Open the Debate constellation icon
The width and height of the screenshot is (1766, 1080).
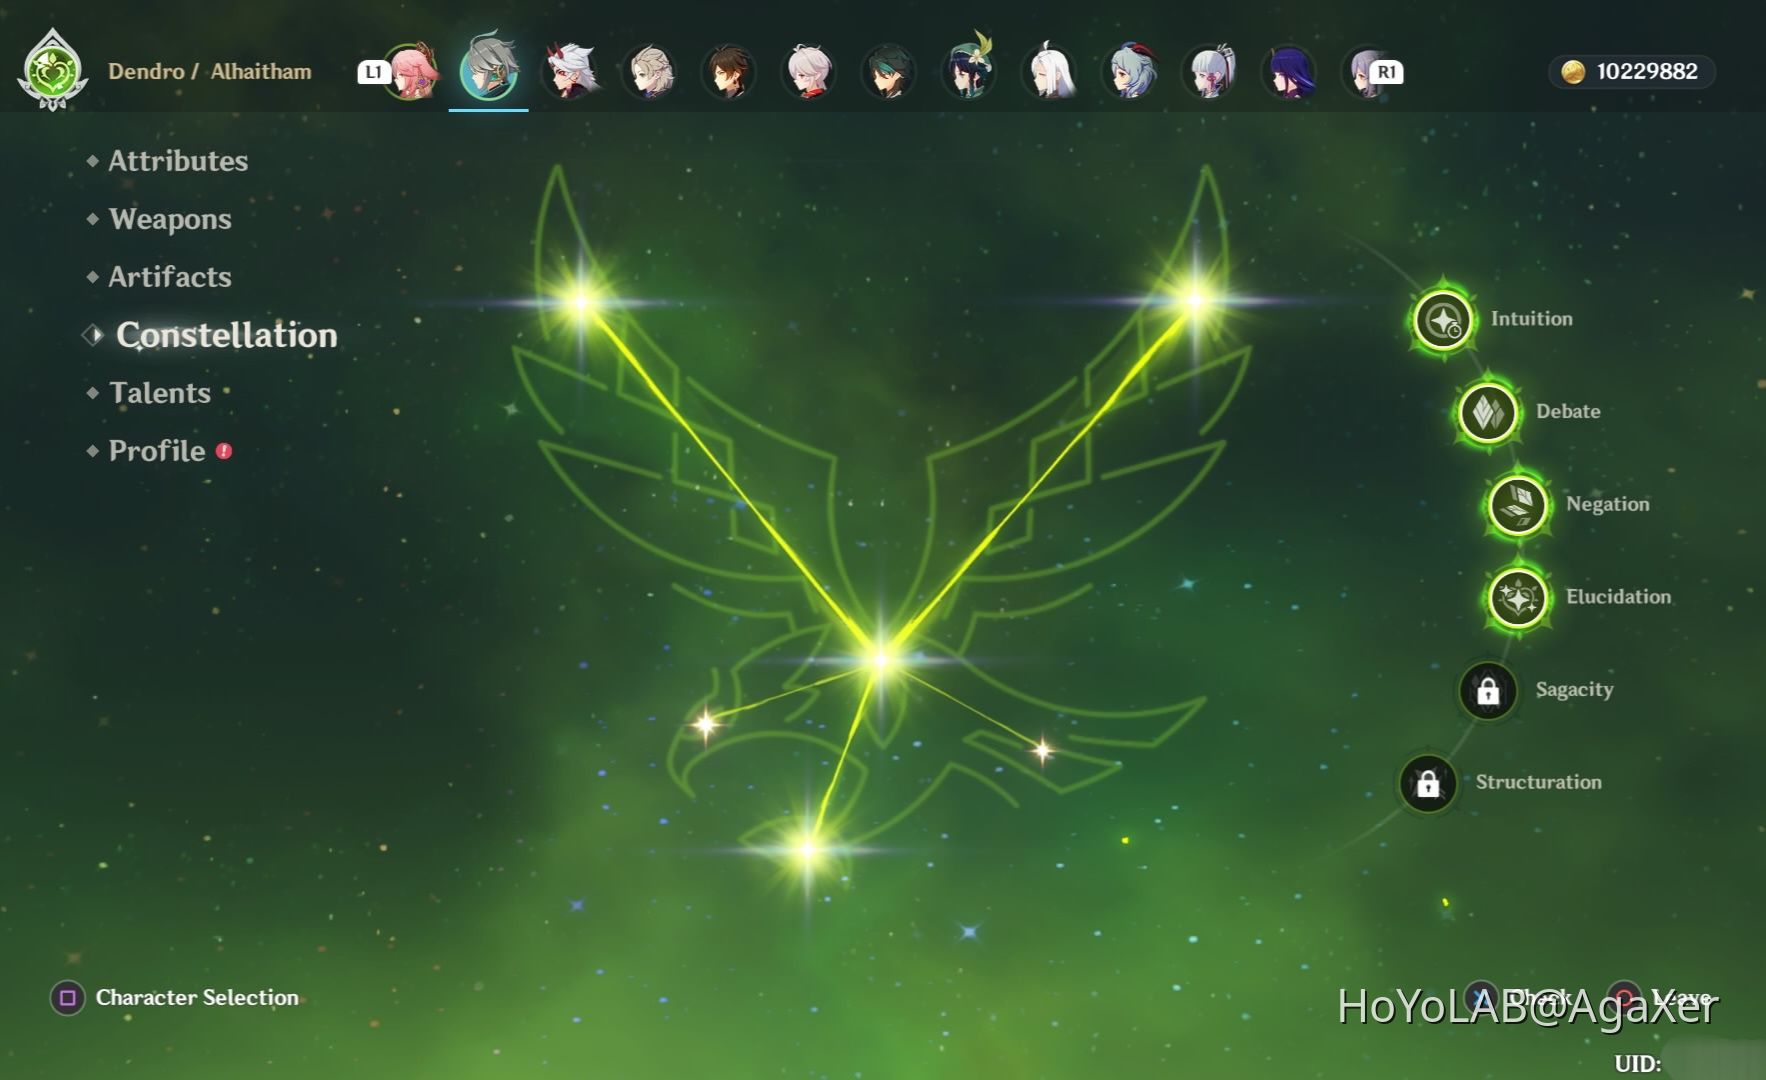1487,412
